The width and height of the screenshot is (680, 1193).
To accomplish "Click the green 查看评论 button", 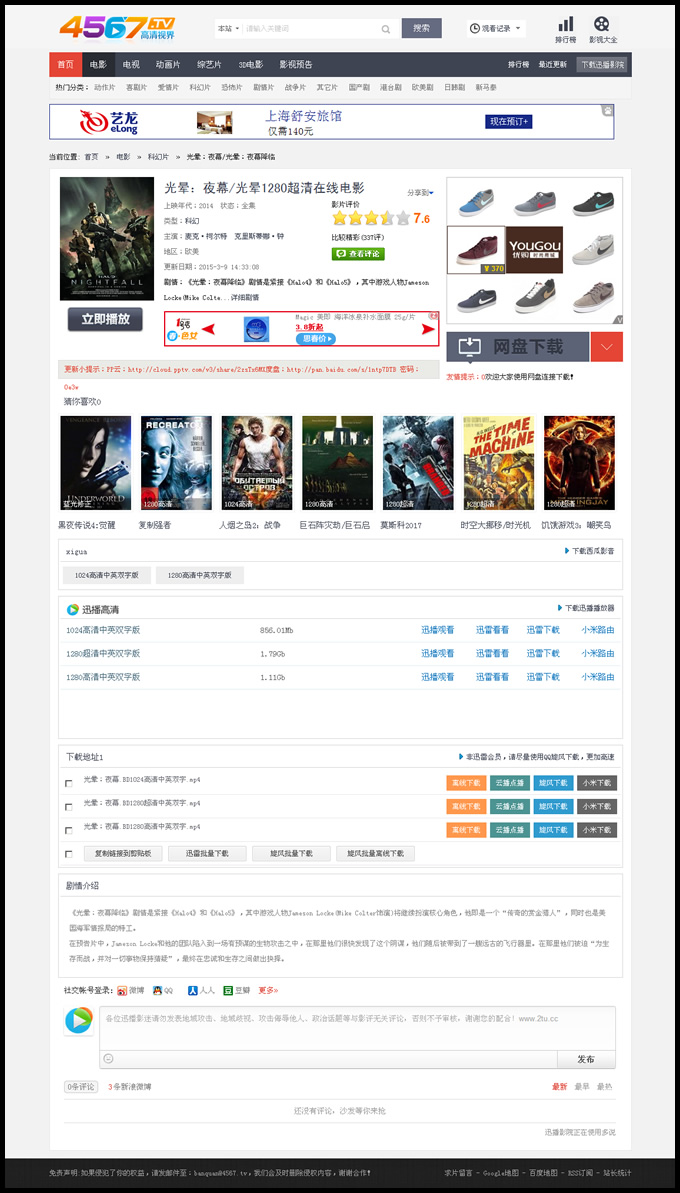I will pyautogui.click(x=357, y=254).
